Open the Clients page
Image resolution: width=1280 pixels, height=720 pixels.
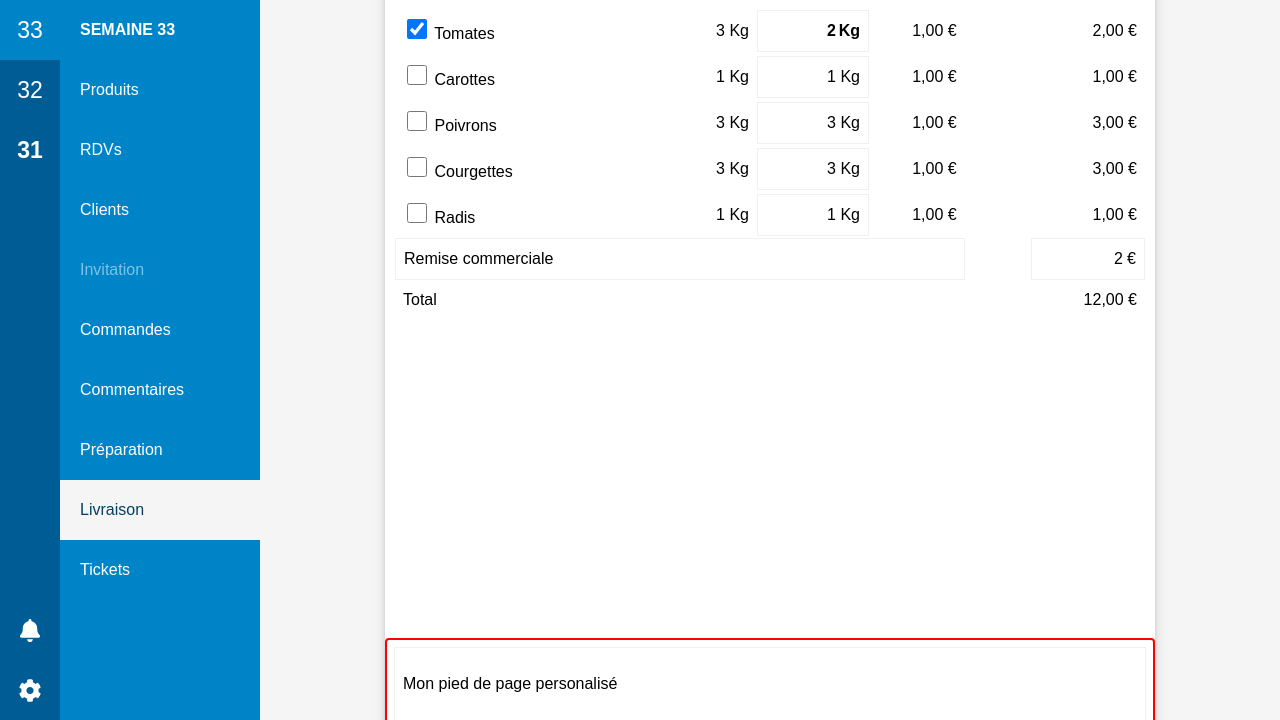point(104,210)
